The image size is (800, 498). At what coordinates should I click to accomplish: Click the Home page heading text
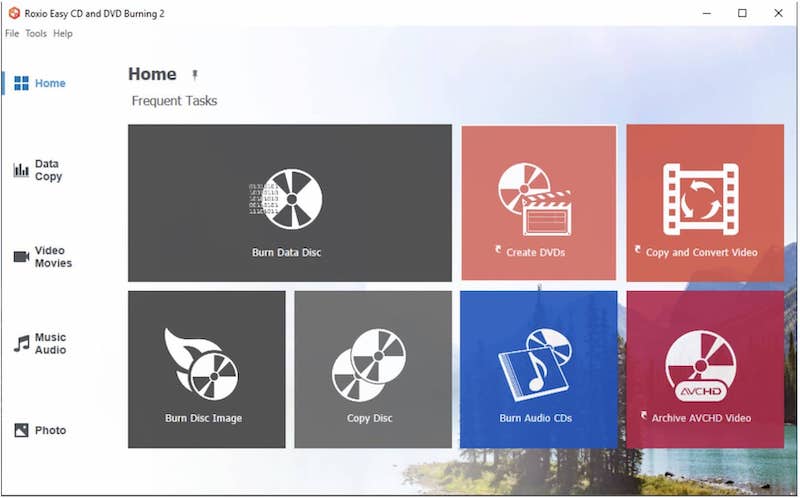[152, 74]
